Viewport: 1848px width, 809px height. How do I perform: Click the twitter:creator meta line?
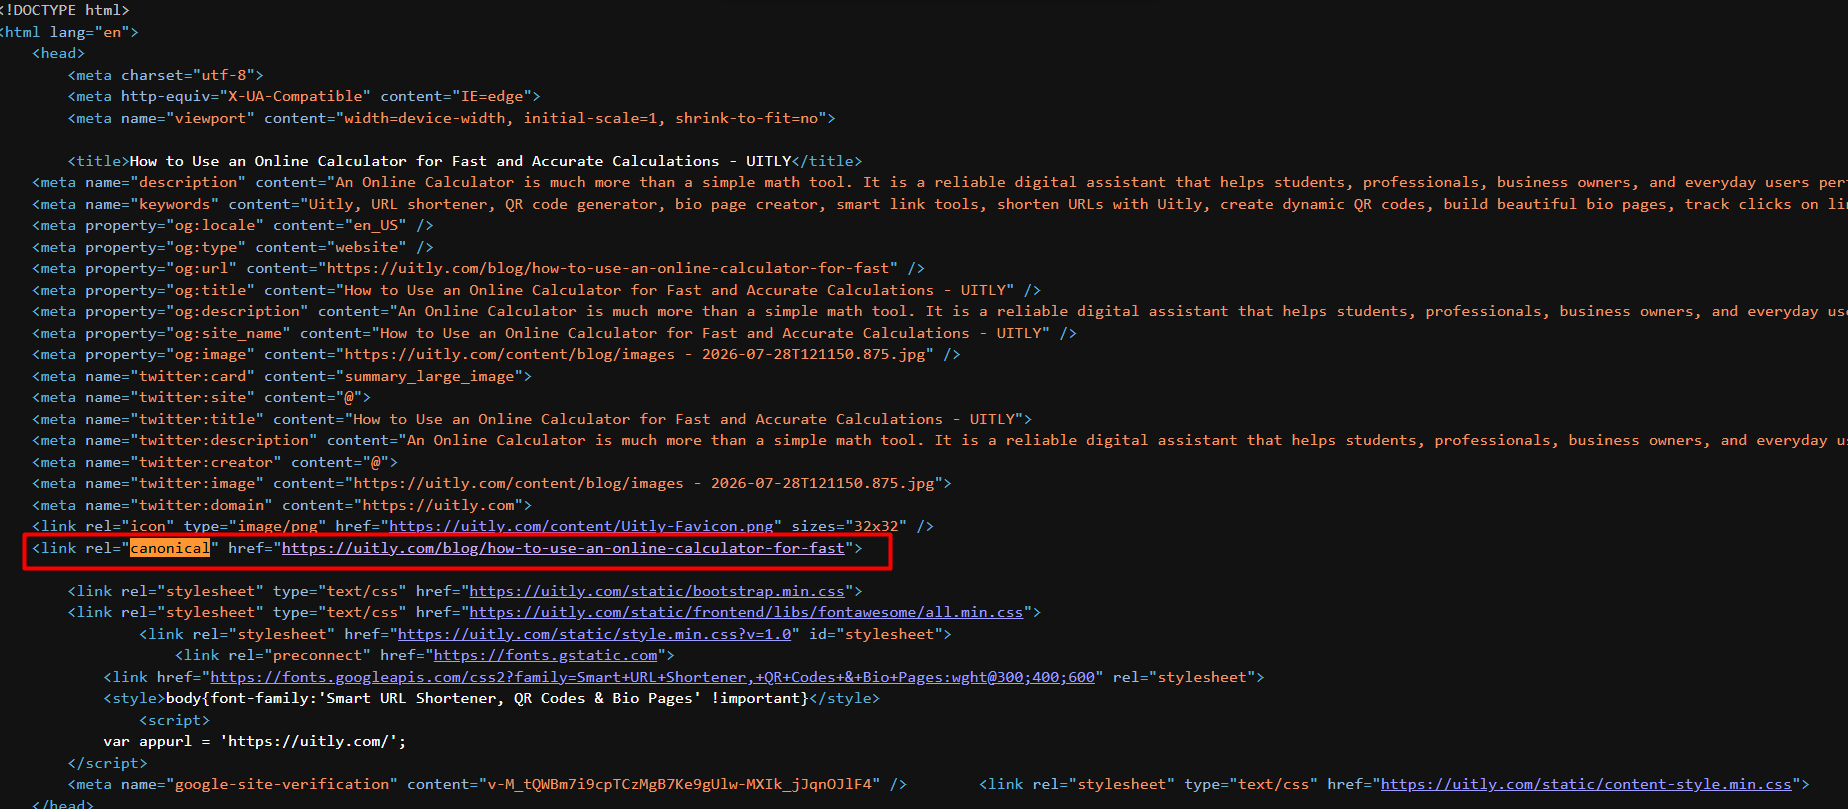[x=215, y=462]
